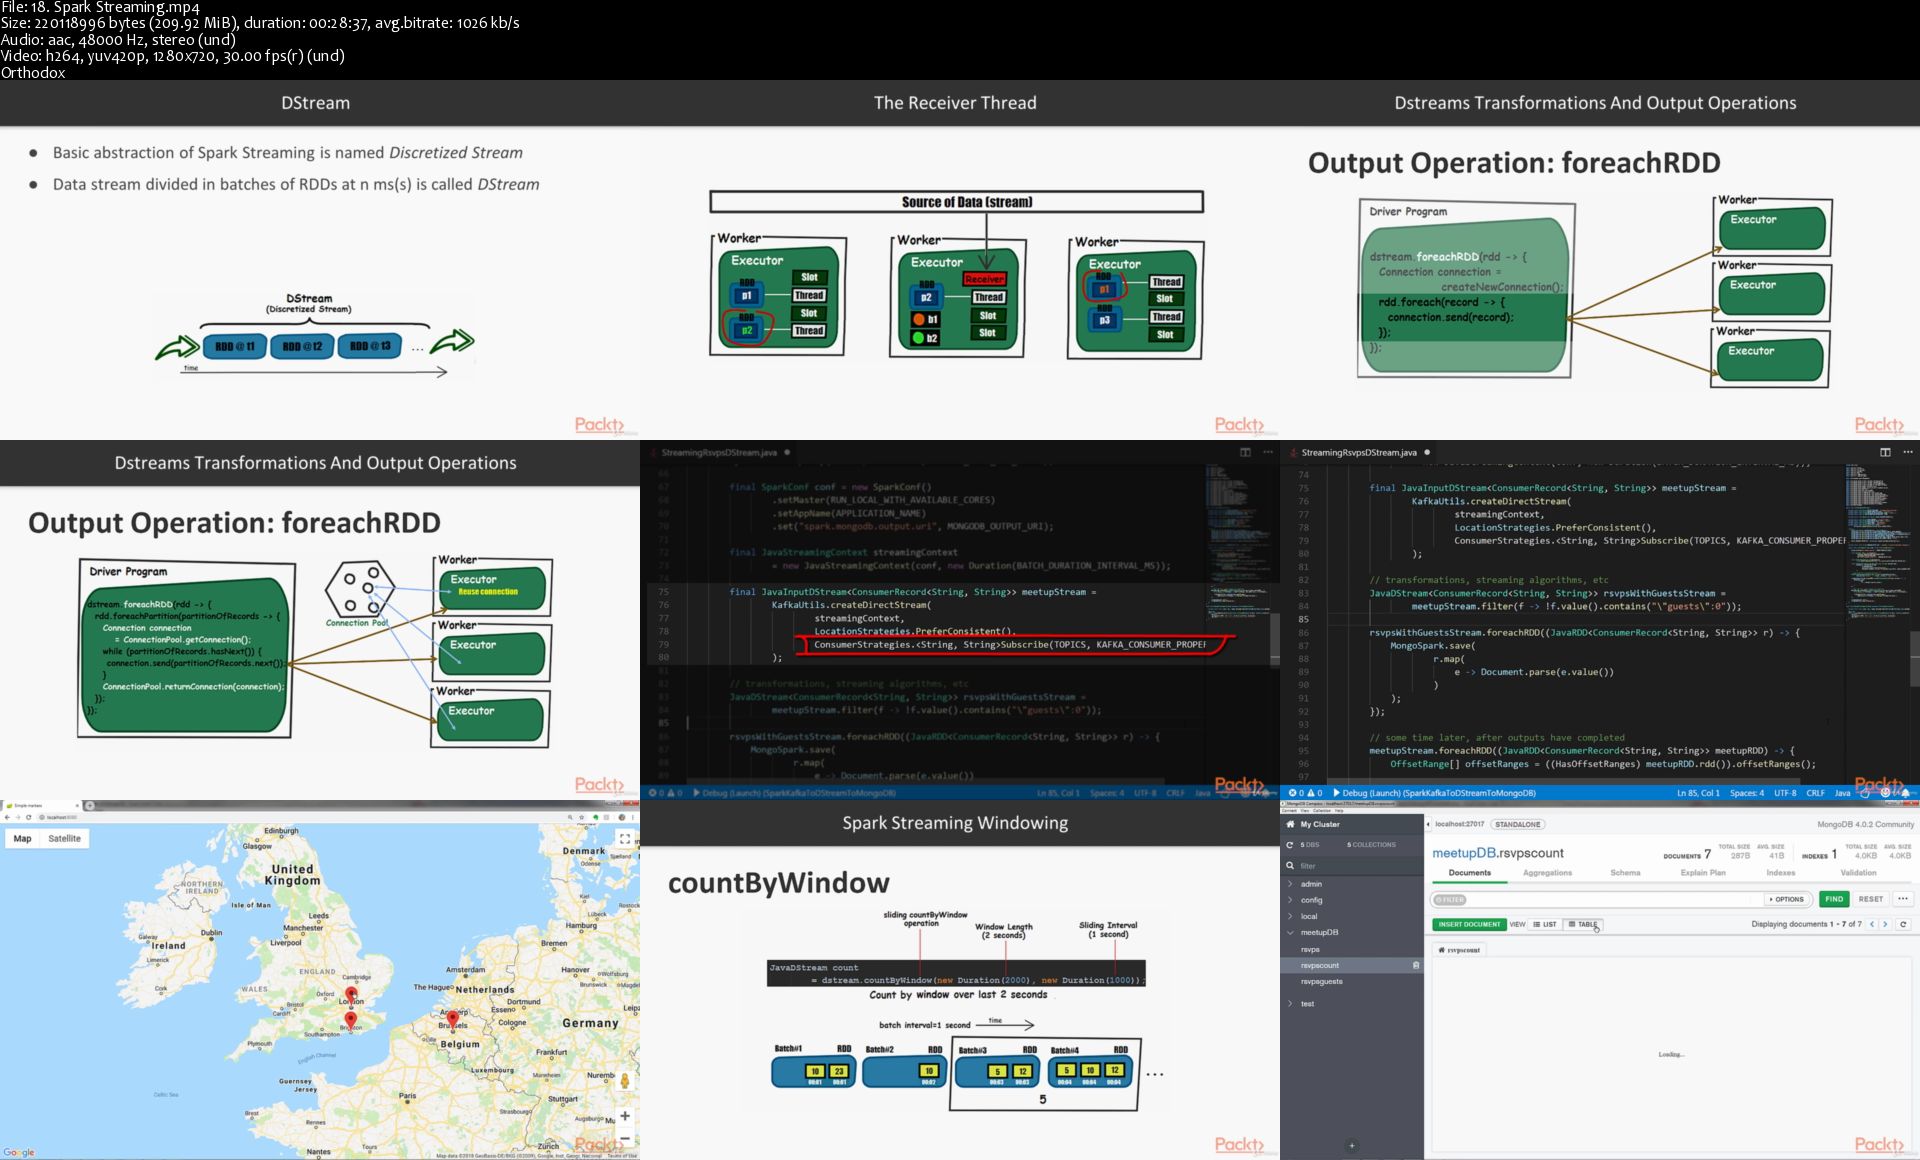Click the plus button to create a database
The width and height of the screenshot is (1920, 1160).
1352,1146
